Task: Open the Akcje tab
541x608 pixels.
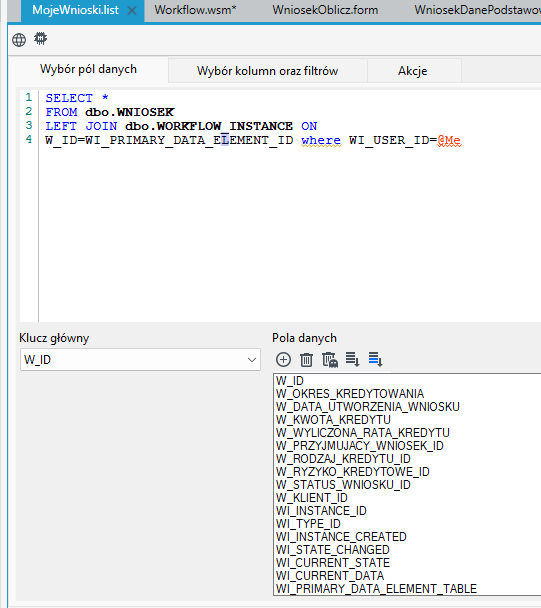Action: tap(413, 71)
